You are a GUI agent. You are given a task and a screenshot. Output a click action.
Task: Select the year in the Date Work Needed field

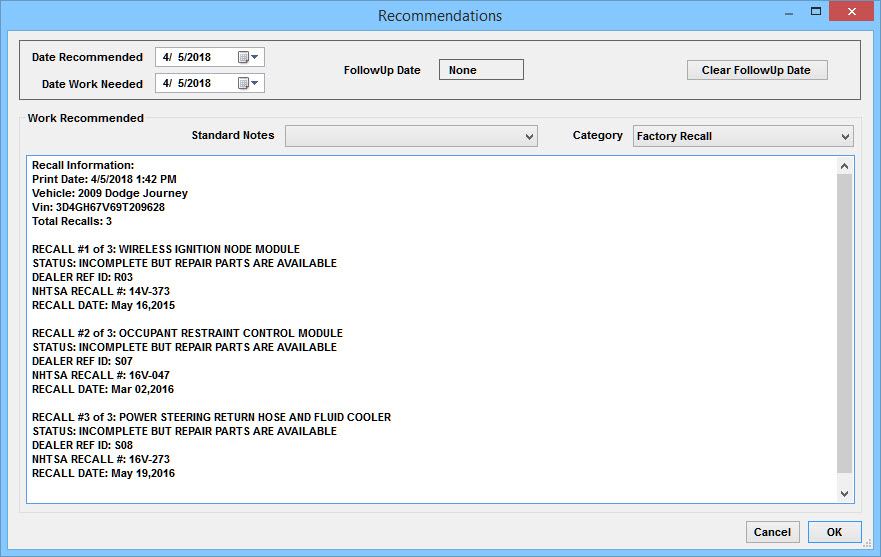[200, 83]
